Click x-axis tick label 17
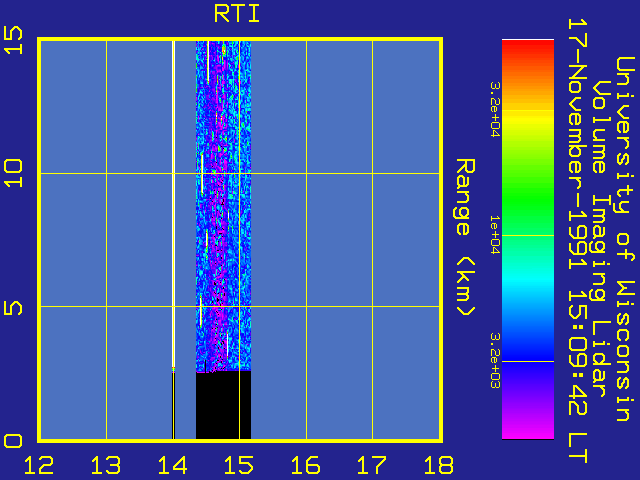The image size is (640, 480). point(372,465)
